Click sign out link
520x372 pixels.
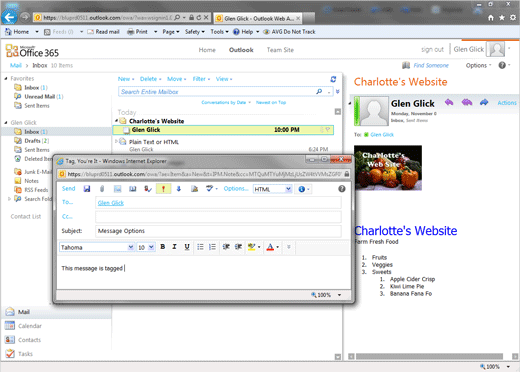tap(432, 49)
